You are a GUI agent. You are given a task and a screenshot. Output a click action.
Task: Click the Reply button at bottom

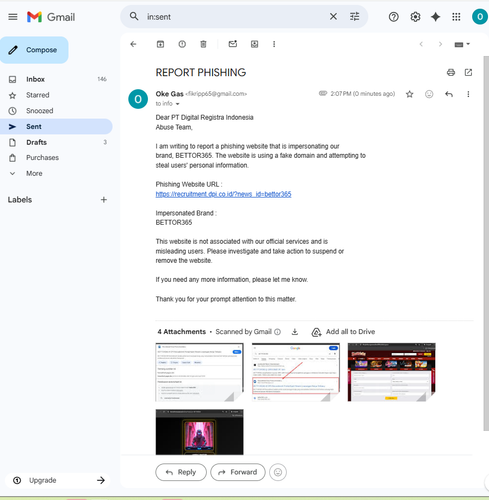coord(181,472)
